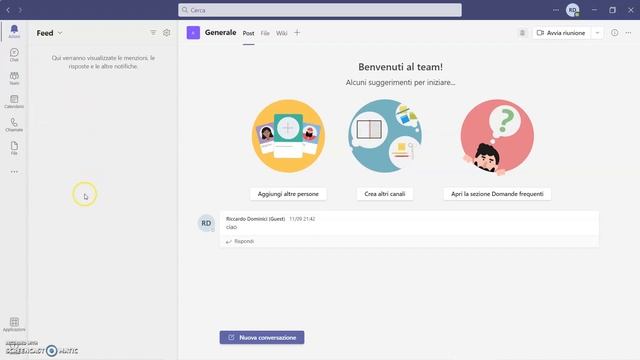Switch to the Wiki tab

pos(282,33)
